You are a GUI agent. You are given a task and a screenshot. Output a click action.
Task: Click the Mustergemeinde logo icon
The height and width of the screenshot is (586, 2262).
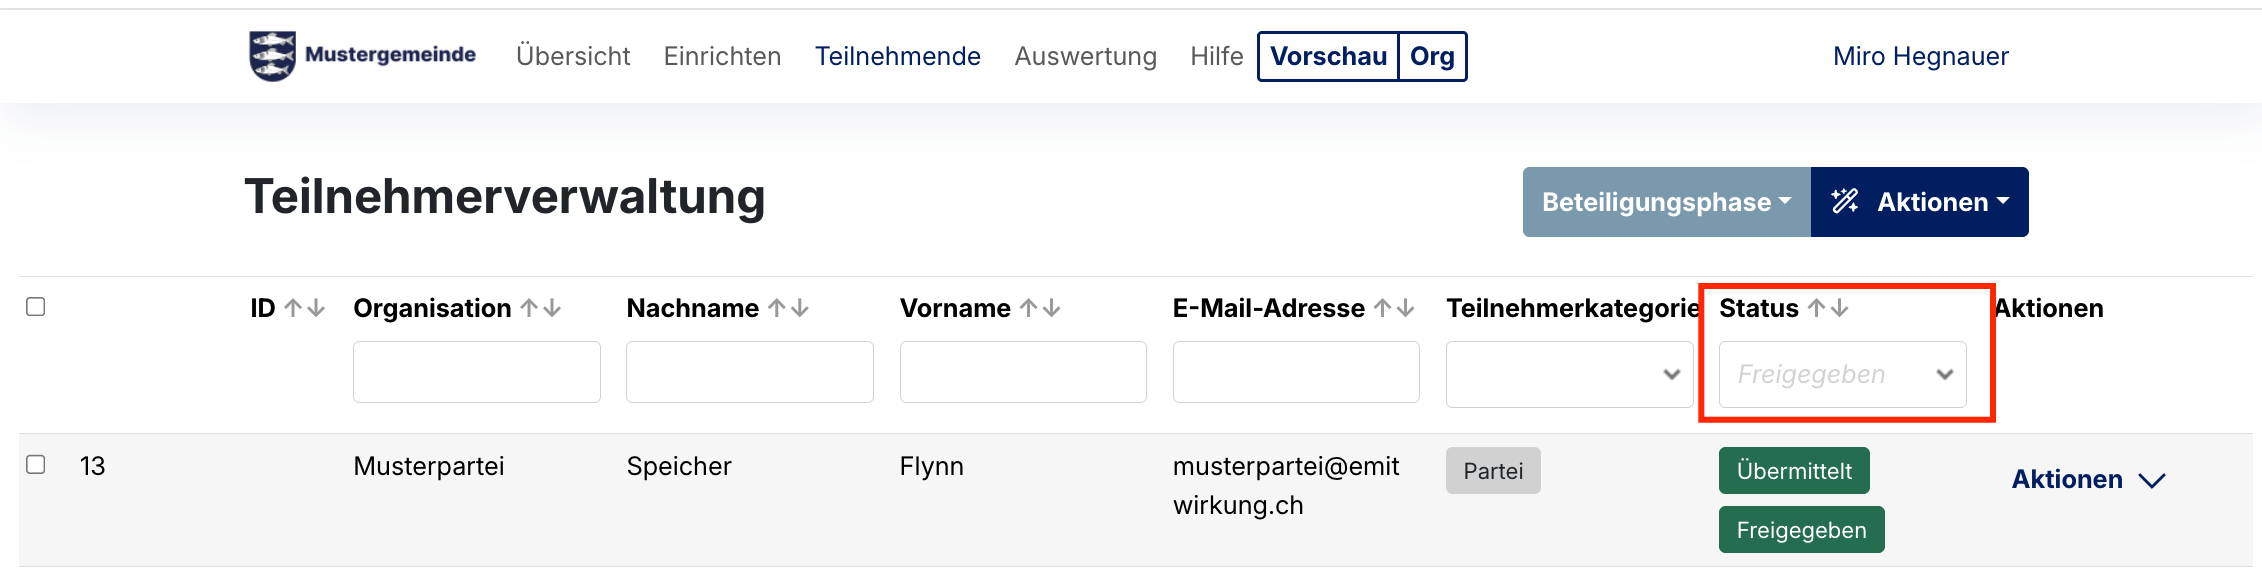click(272, 56)
